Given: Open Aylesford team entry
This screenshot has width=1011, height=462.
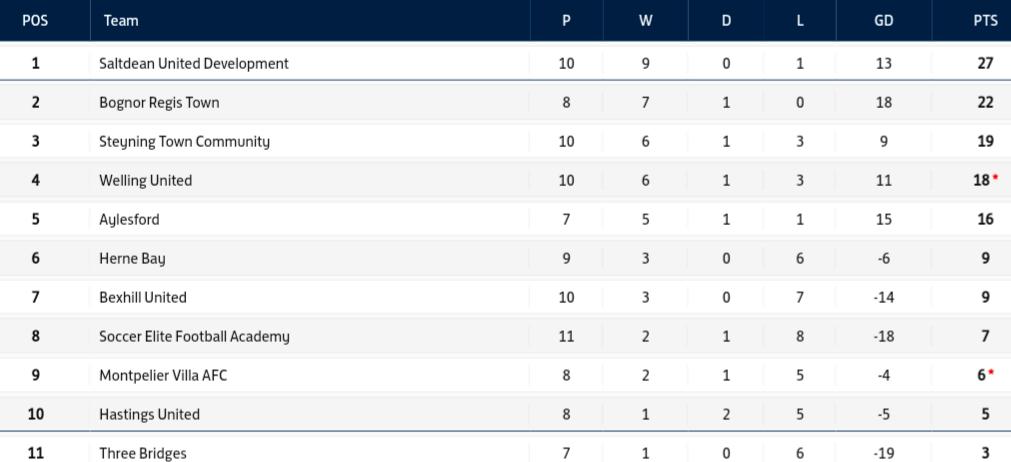Looking at the screenshot, I should 129,219.
